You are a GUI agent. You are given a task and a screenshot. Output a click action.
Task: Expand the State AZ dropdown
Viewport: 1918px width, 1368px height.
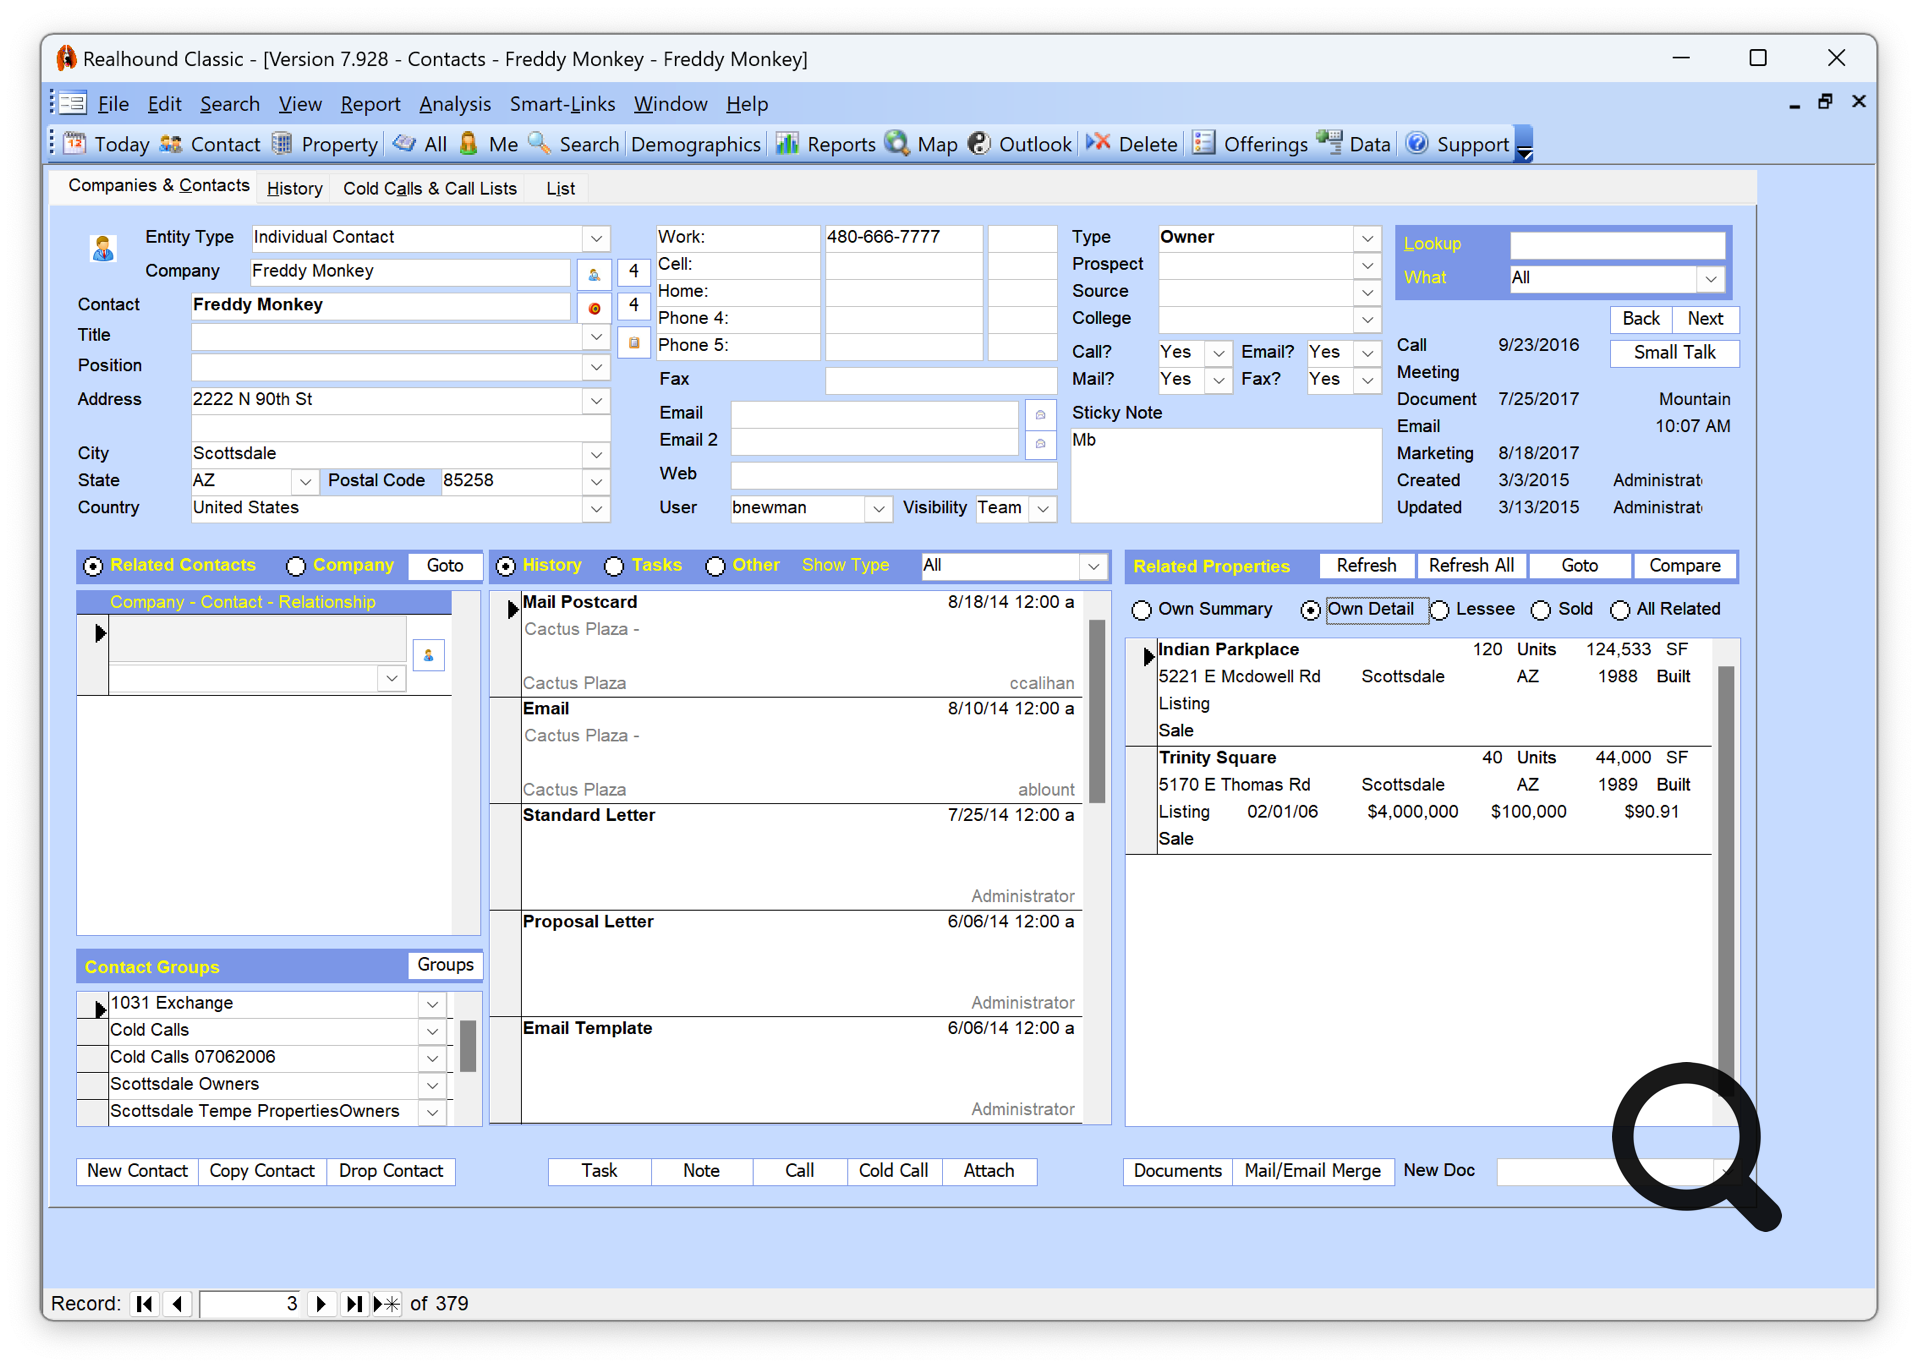tap(305, 481)
